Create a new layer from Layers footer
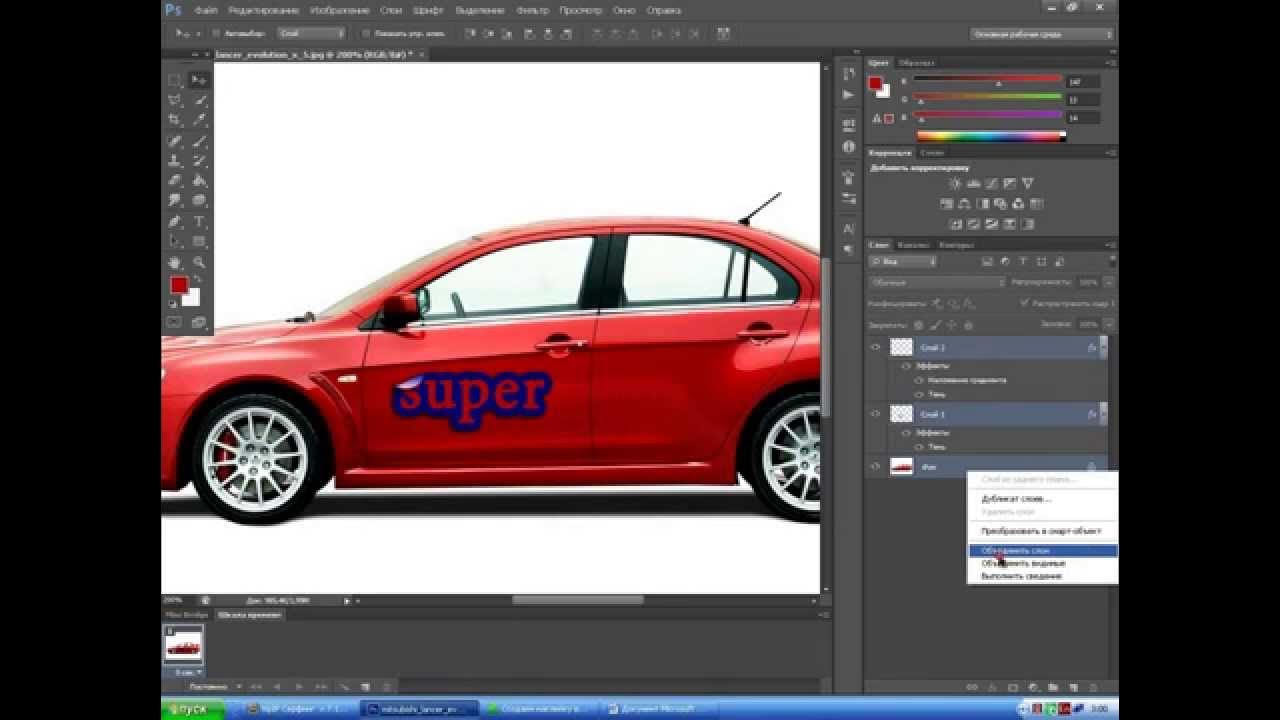The width and height of the screenshot is (1280, 720). pyautogui.click(x=1073, y=687)
